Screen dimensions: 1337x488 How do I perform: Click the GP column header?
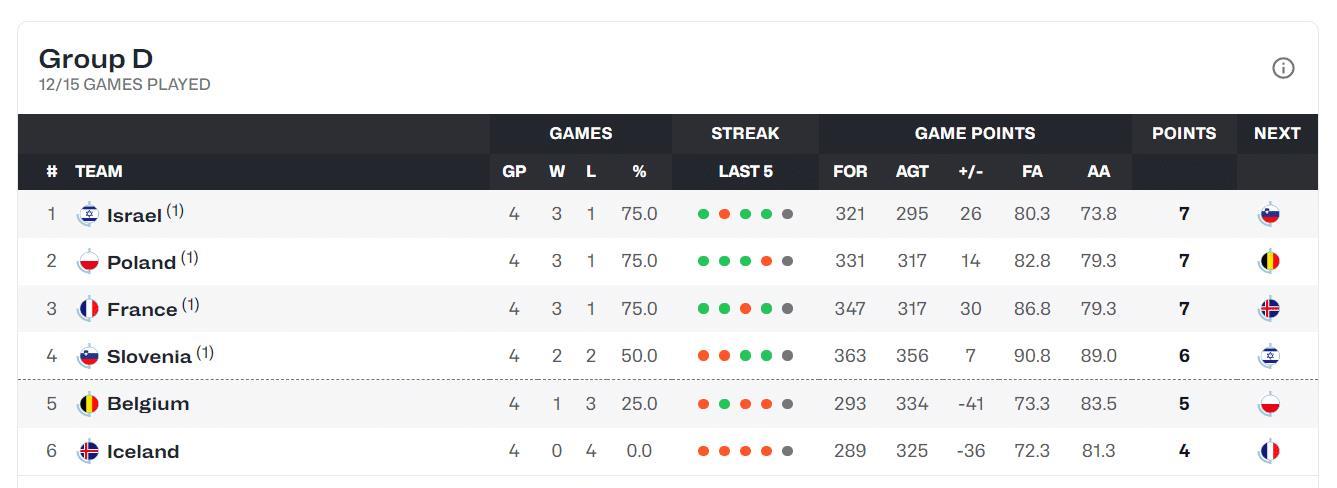pyautogui.click(x=514, y=171)
